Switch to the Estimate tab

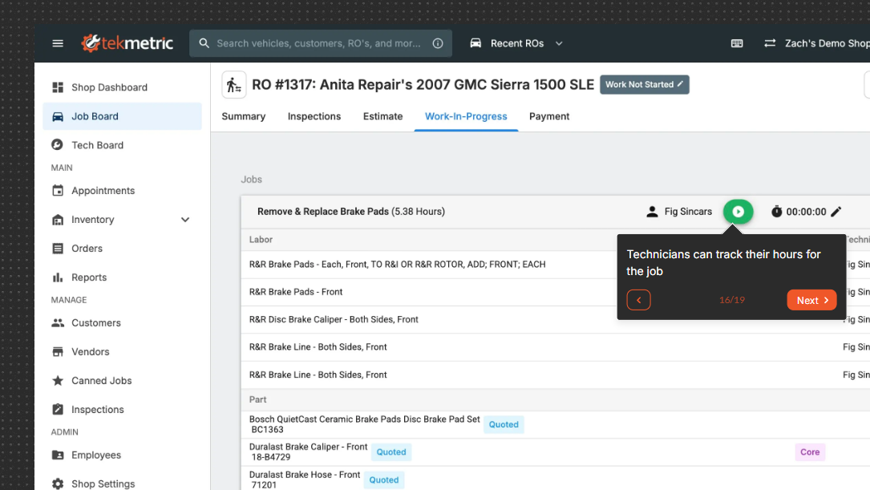click(383, 116)
